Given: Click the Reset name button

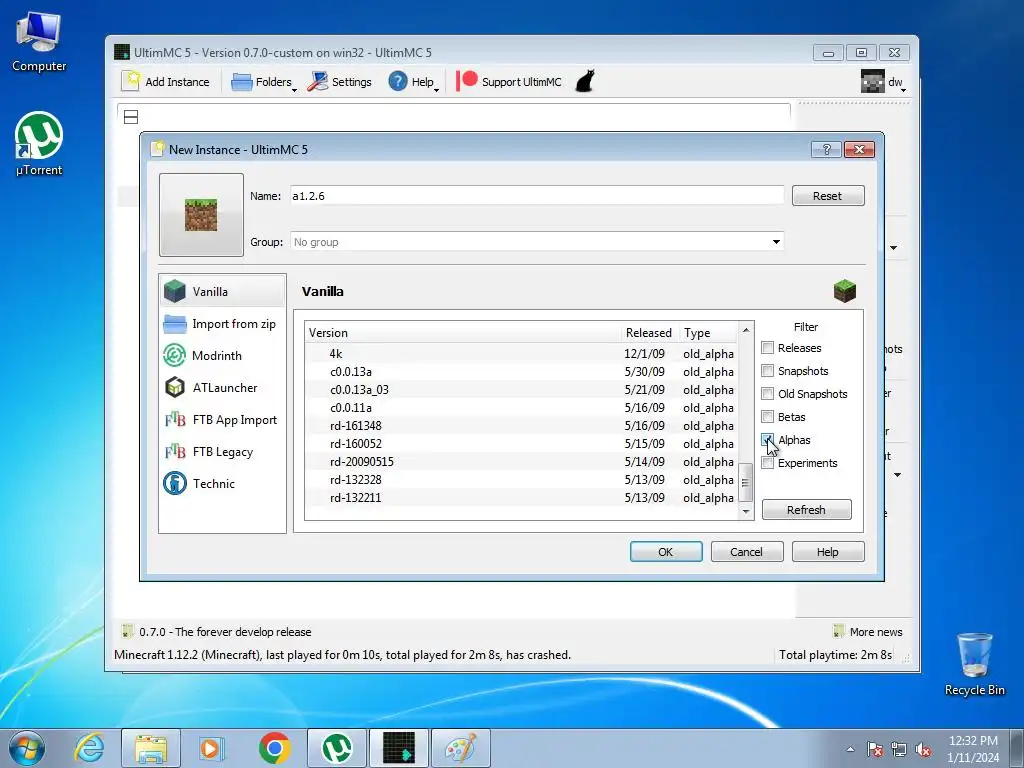Looking at the screenshot, I should pos(827,196).
